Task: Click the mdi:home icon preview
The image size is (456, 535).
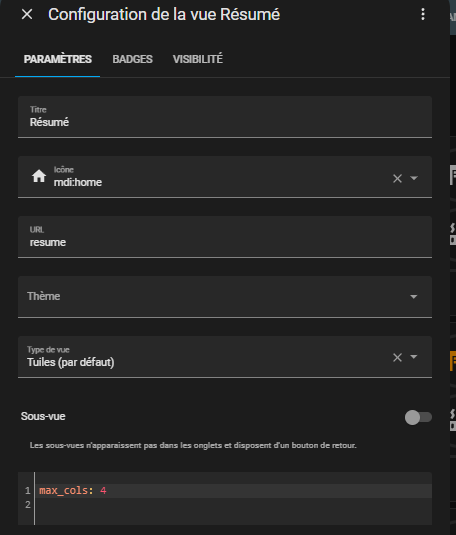Action: tap(39, 176)
